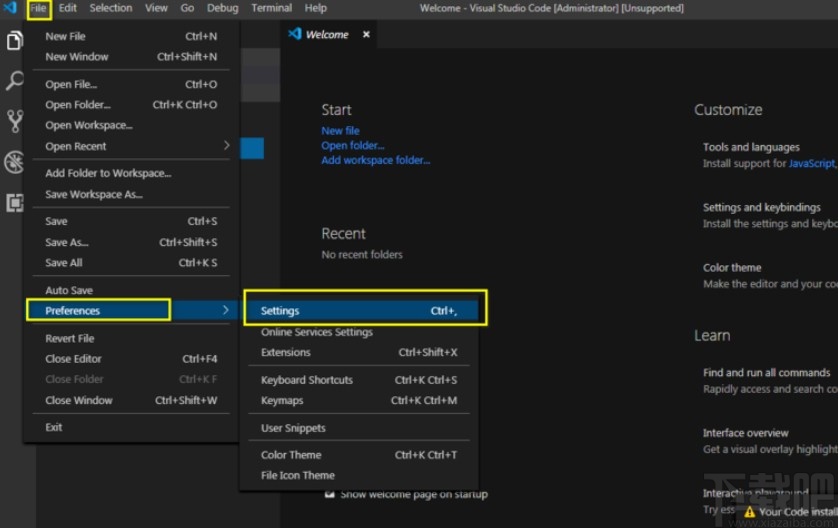Select Settings from Preferences submenu
Screen dimensions: 838x528
pyautogui.click(x=280, y=311)
